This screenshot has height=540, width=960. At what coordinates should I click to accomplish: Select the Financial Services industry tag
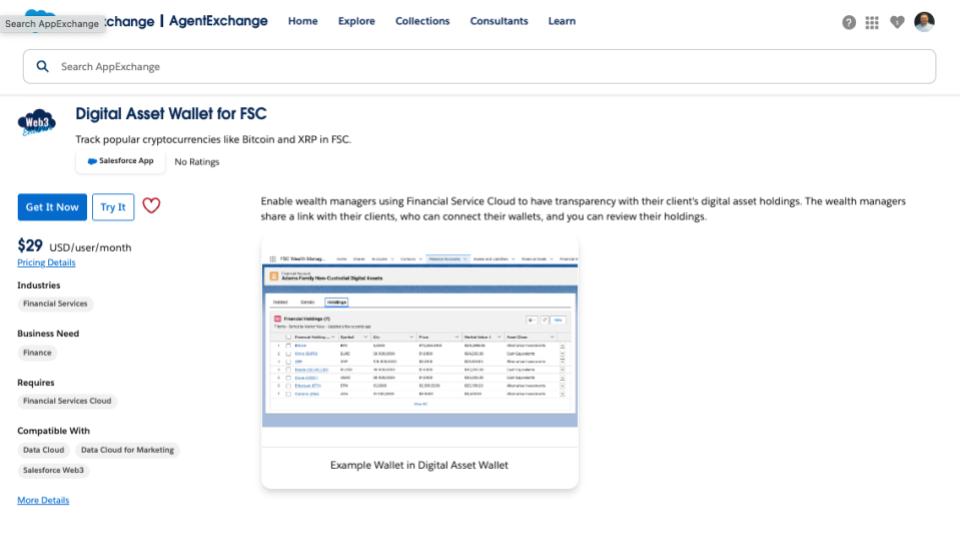click(55, 304)
